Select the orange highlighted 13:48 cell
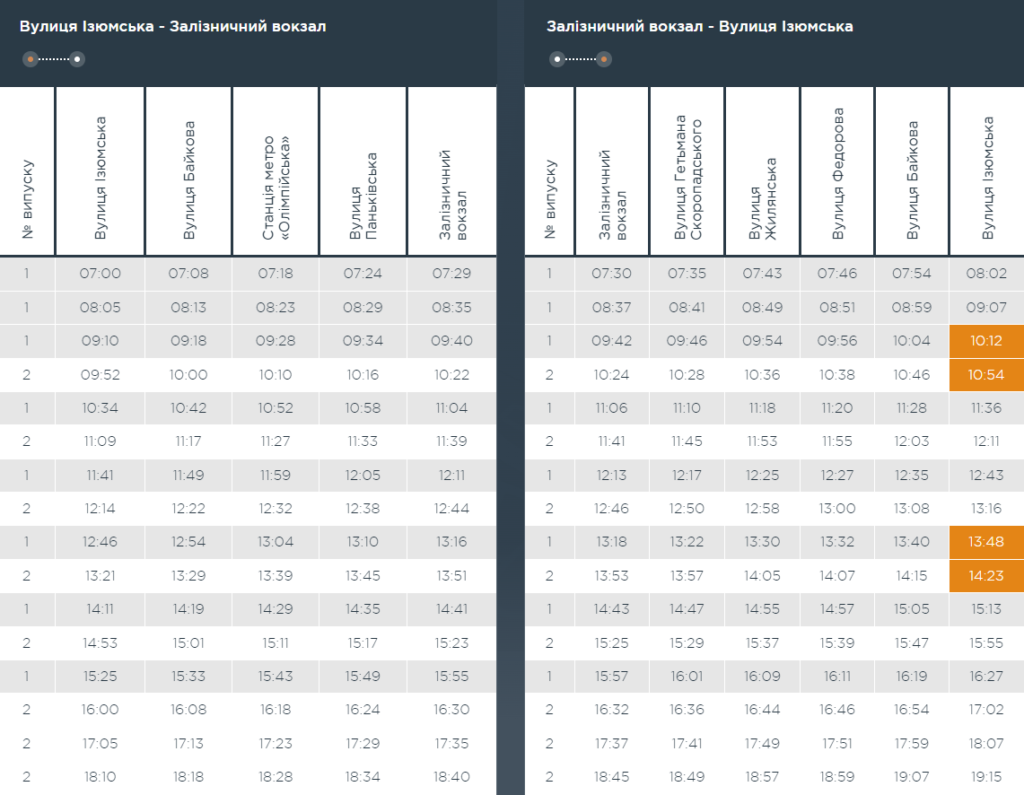This screenshot has width=1024, height=795. pyautogui.click(x=986, y=543)
